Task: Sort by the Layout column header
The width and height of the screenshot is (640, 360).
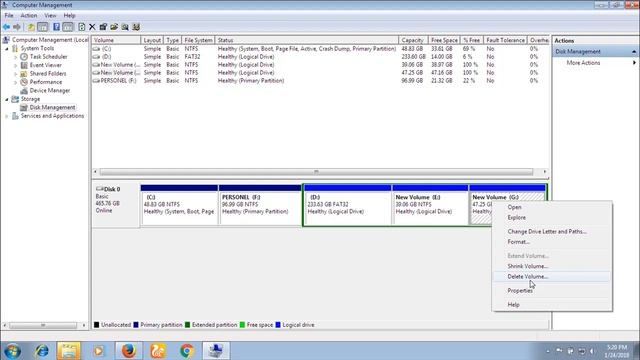Action: (x=152, y=40)
